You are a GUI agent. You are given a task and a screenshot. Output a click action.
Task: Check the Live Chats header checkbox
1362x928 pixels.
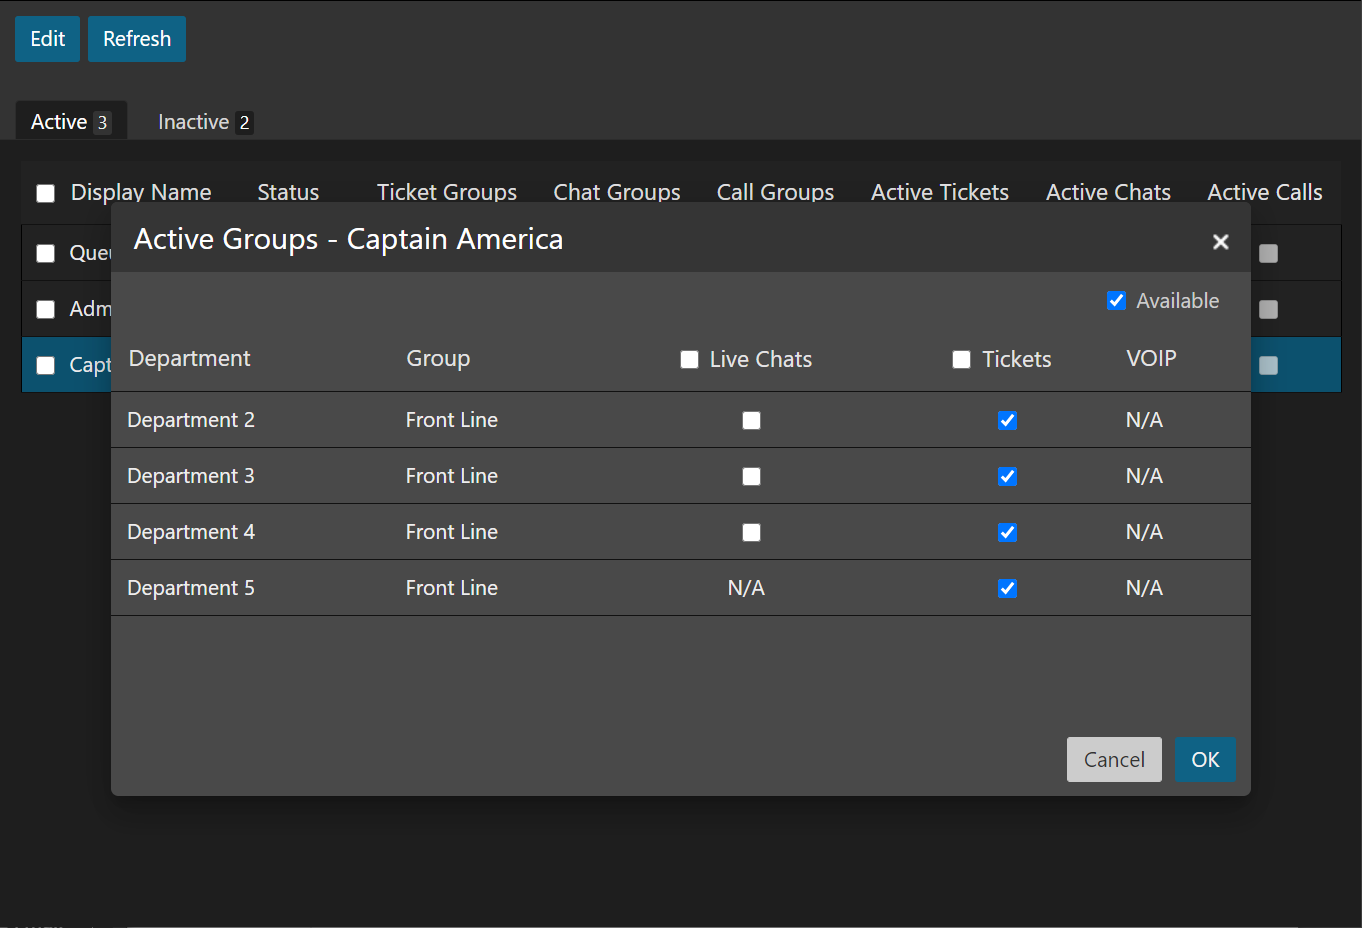[x=689, y=360]
